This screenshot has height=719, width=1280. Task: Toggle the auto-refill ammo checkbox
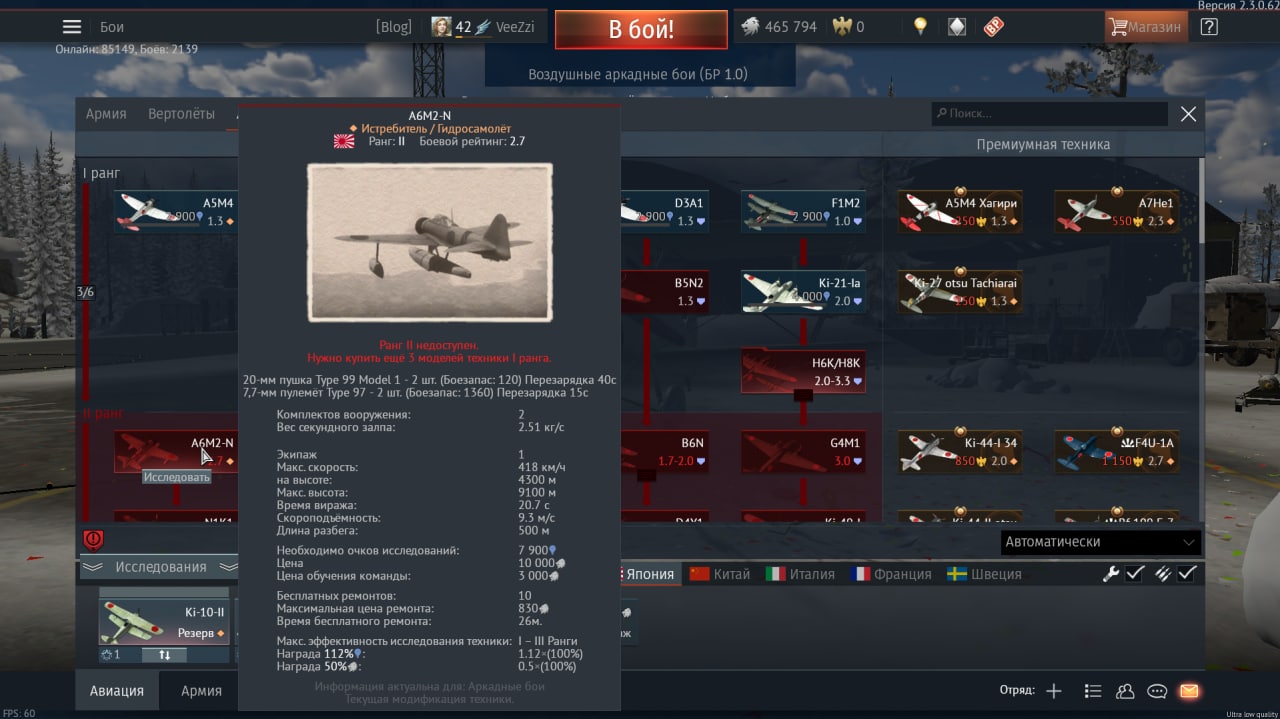point(1187,573)
